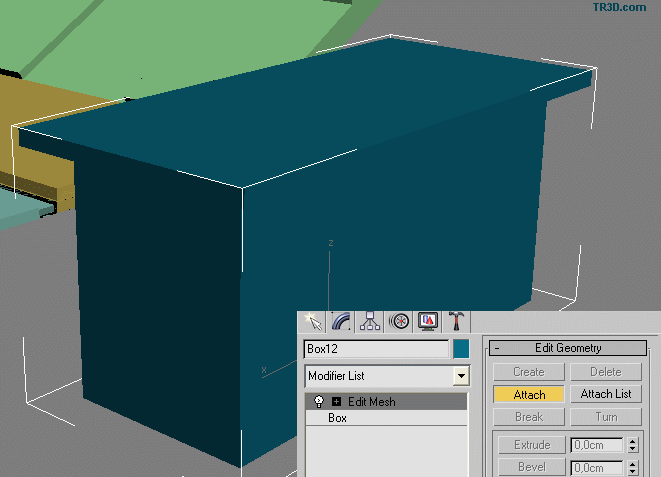Click the Attach List button

[606, 394]
